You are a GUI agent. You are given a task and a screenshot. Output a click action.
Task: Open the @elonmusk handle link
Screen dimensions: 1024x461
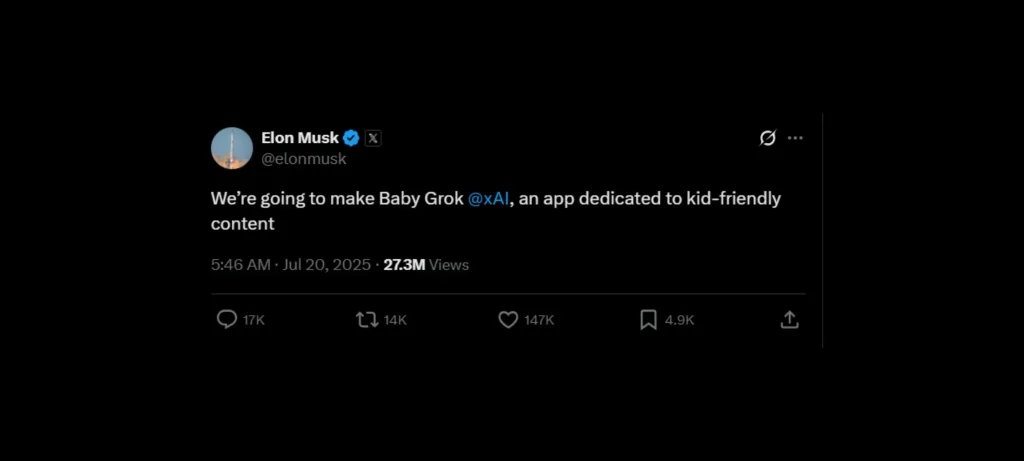tap(304, 158)
